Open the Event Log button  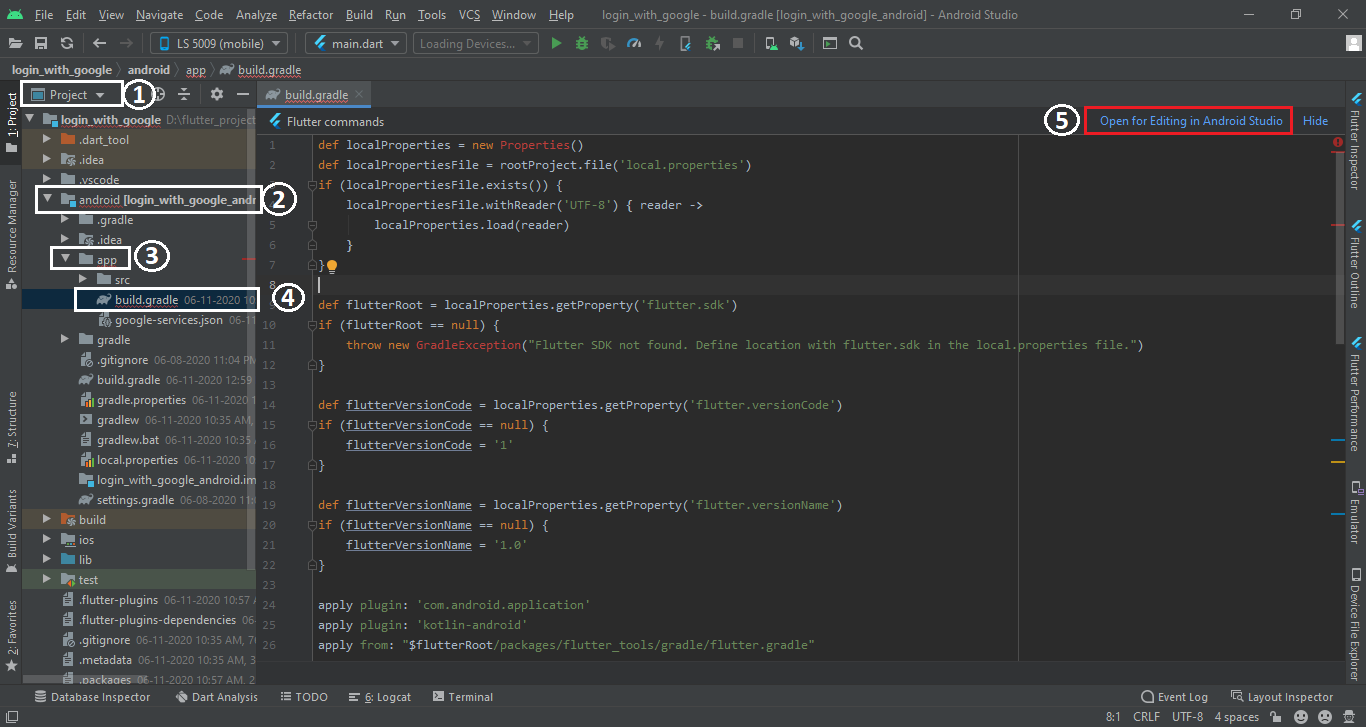tap(1175, 697)
